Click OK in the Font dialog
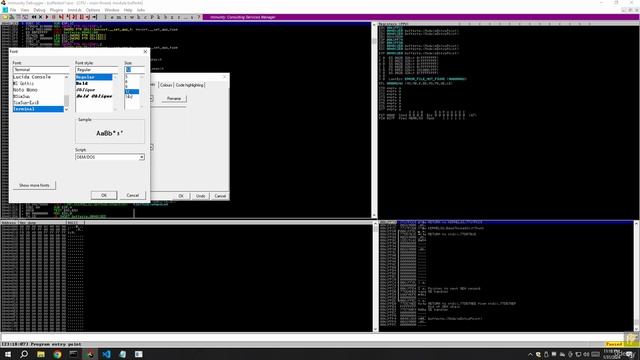The width and height of the screenshot is (640, 360). coord(104,196)
